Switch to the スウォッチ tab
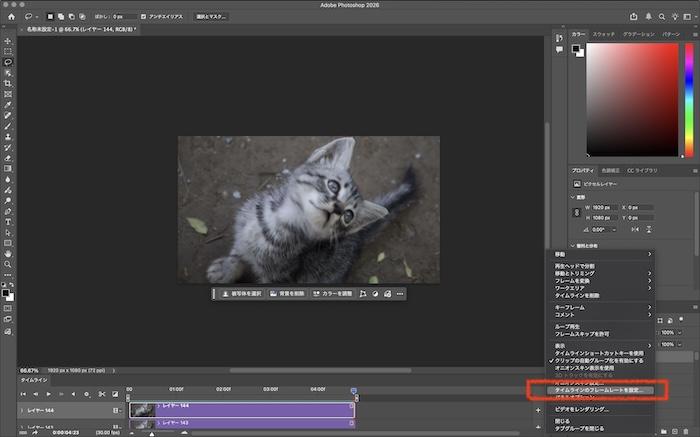This screenshot has height=437, width=700. 604,35
